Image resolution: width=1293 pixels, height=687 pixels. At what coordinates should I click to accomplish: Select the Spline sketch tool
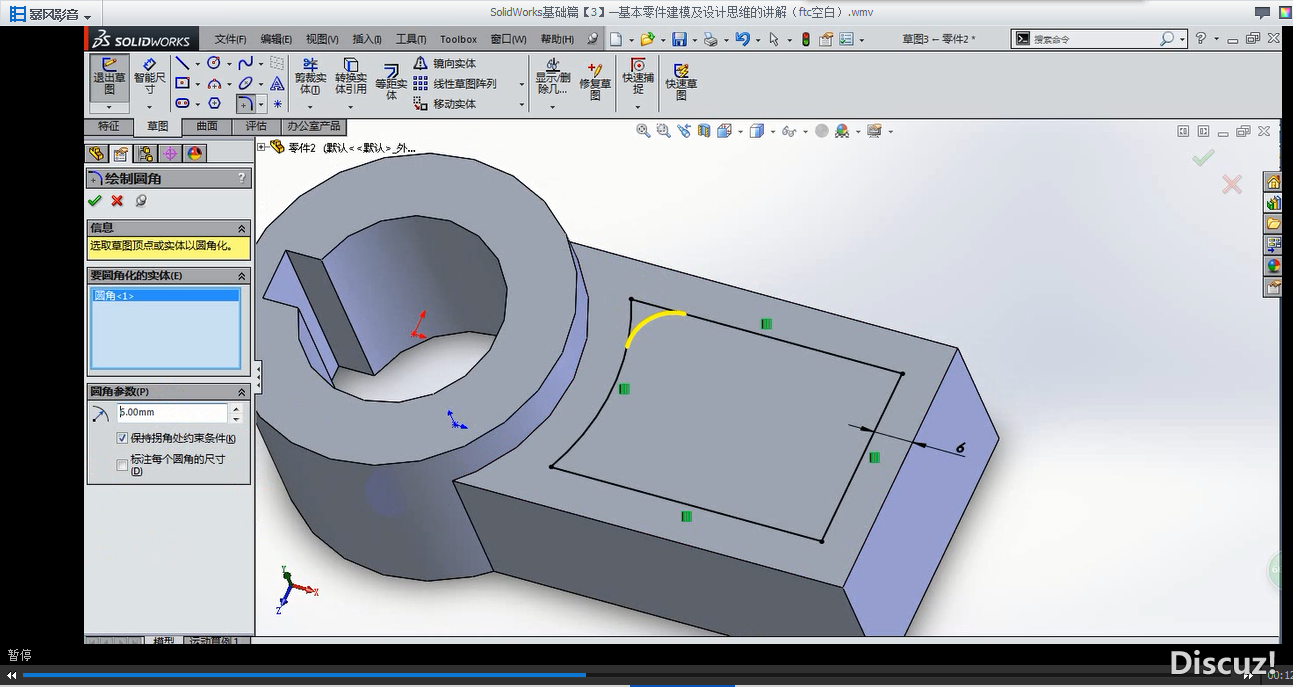(245, 63)
